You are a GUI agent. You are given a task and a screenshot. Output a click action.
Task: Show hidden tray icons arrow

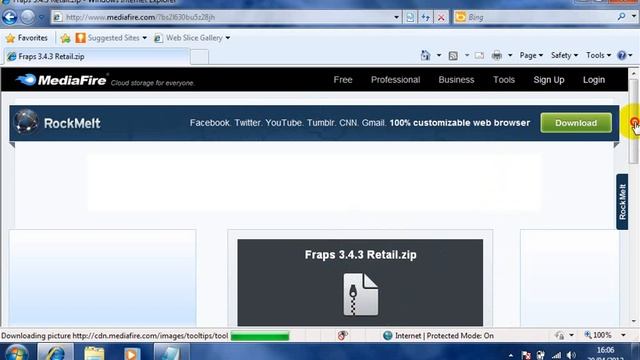(x=511, y=356)
